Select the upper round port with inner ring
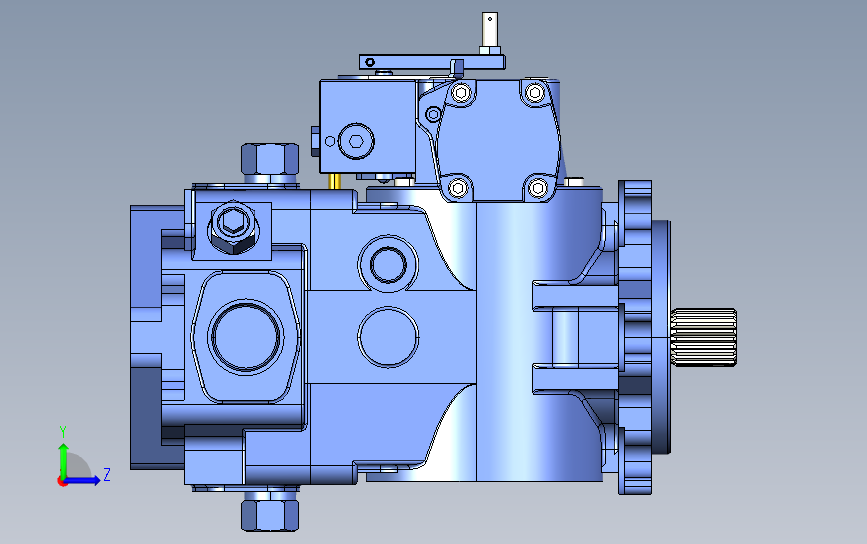The width and height of the screenshot is (867, 544). tap(388, 264)
